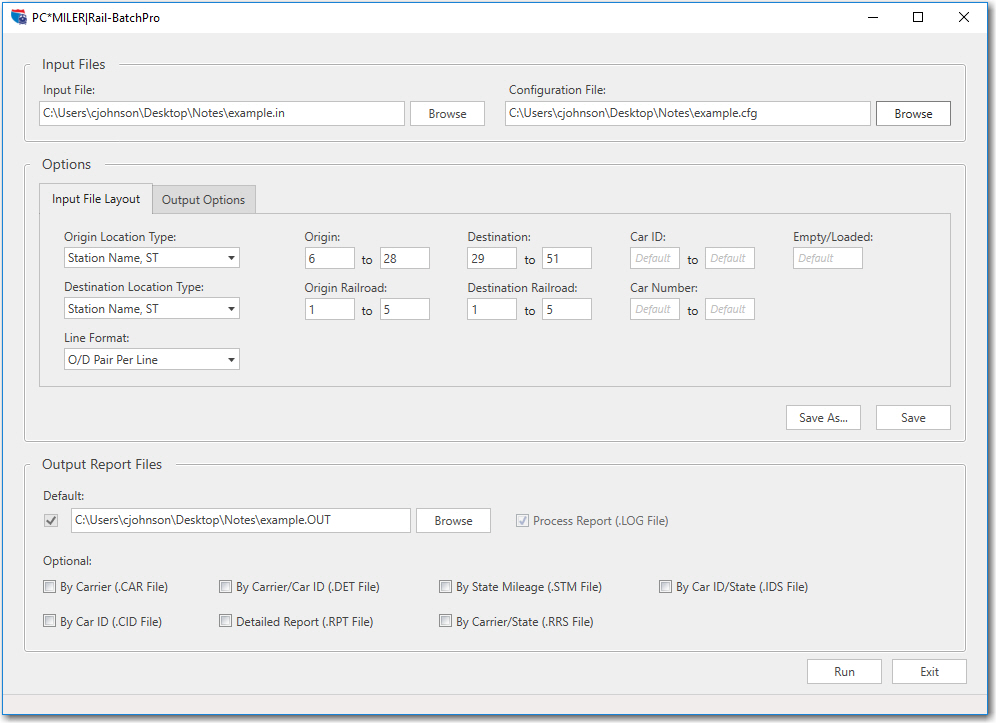Click the Configuration File path field

pyautogui.click(x=687, y=114)
